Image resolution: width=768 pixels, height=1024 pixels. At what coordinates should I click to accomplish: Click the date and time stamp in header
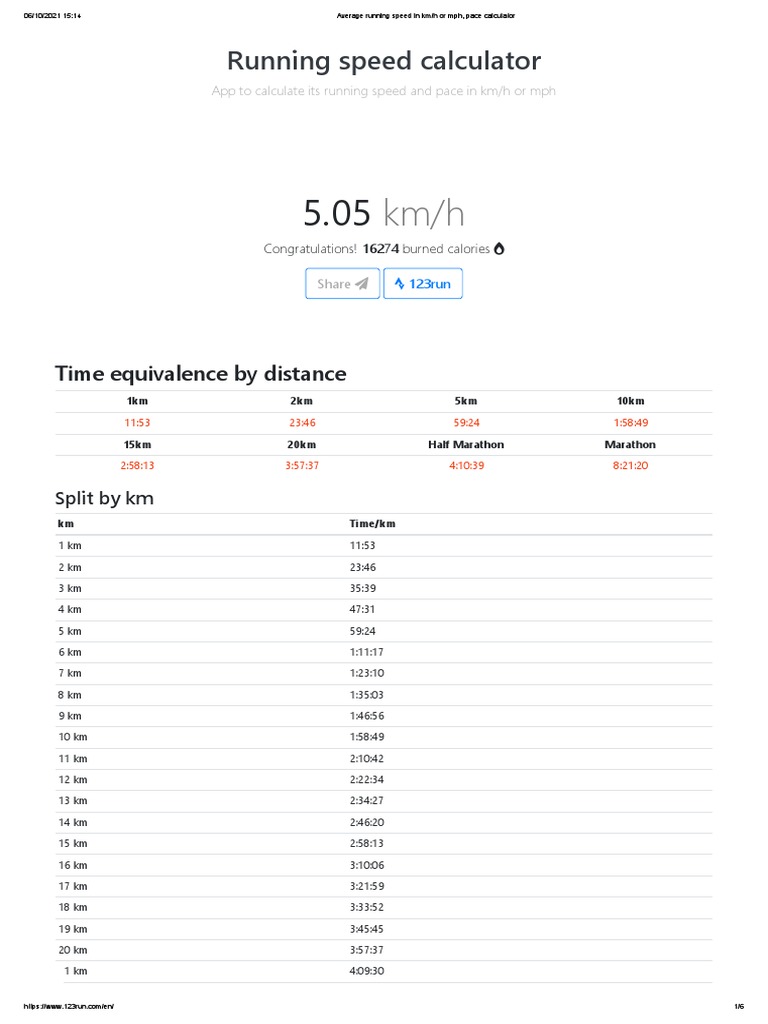tap(52, 16)
